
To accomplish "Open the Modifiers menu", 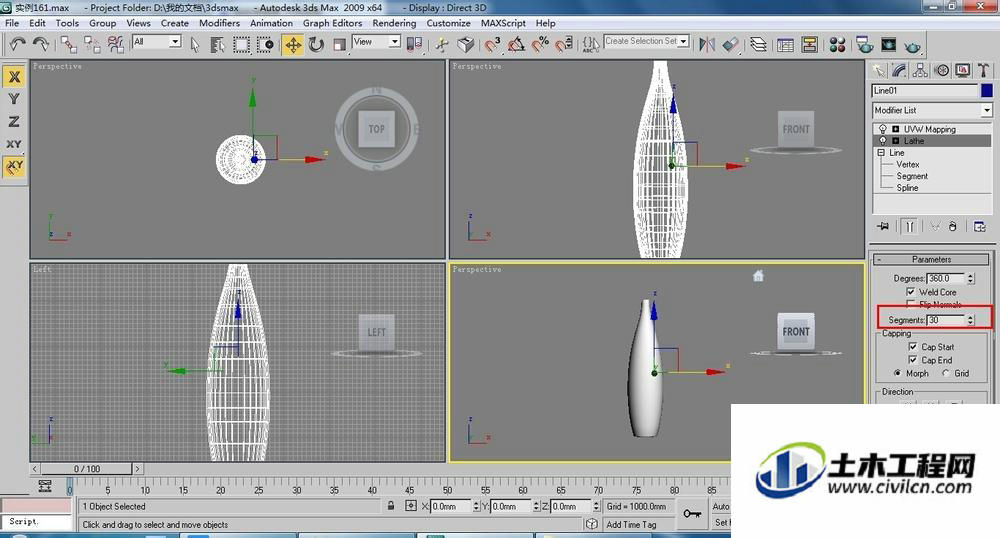I will (219, 23).
